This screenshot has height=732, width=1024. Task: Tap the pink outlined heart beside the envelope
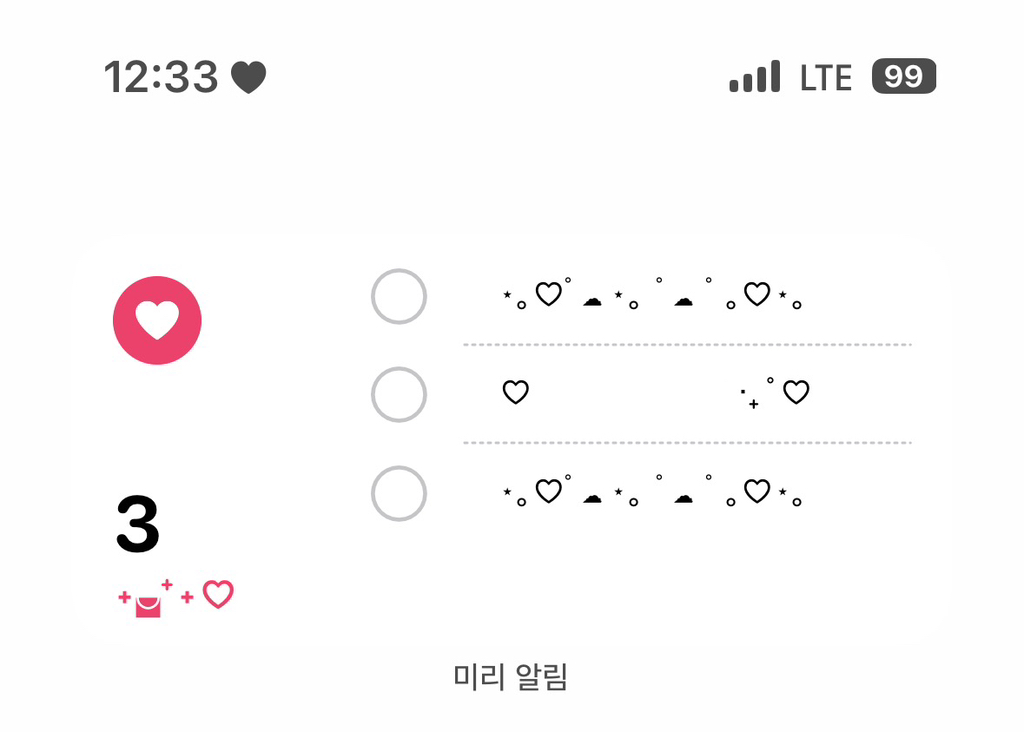[x=218, y=595]
